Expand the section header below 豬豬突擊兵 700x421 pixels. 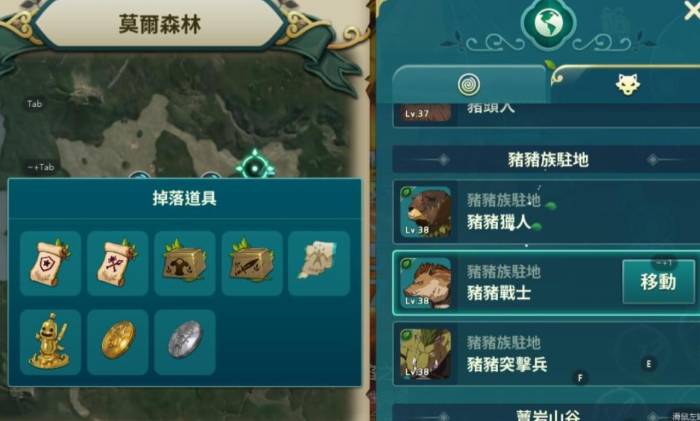point(546,413)
